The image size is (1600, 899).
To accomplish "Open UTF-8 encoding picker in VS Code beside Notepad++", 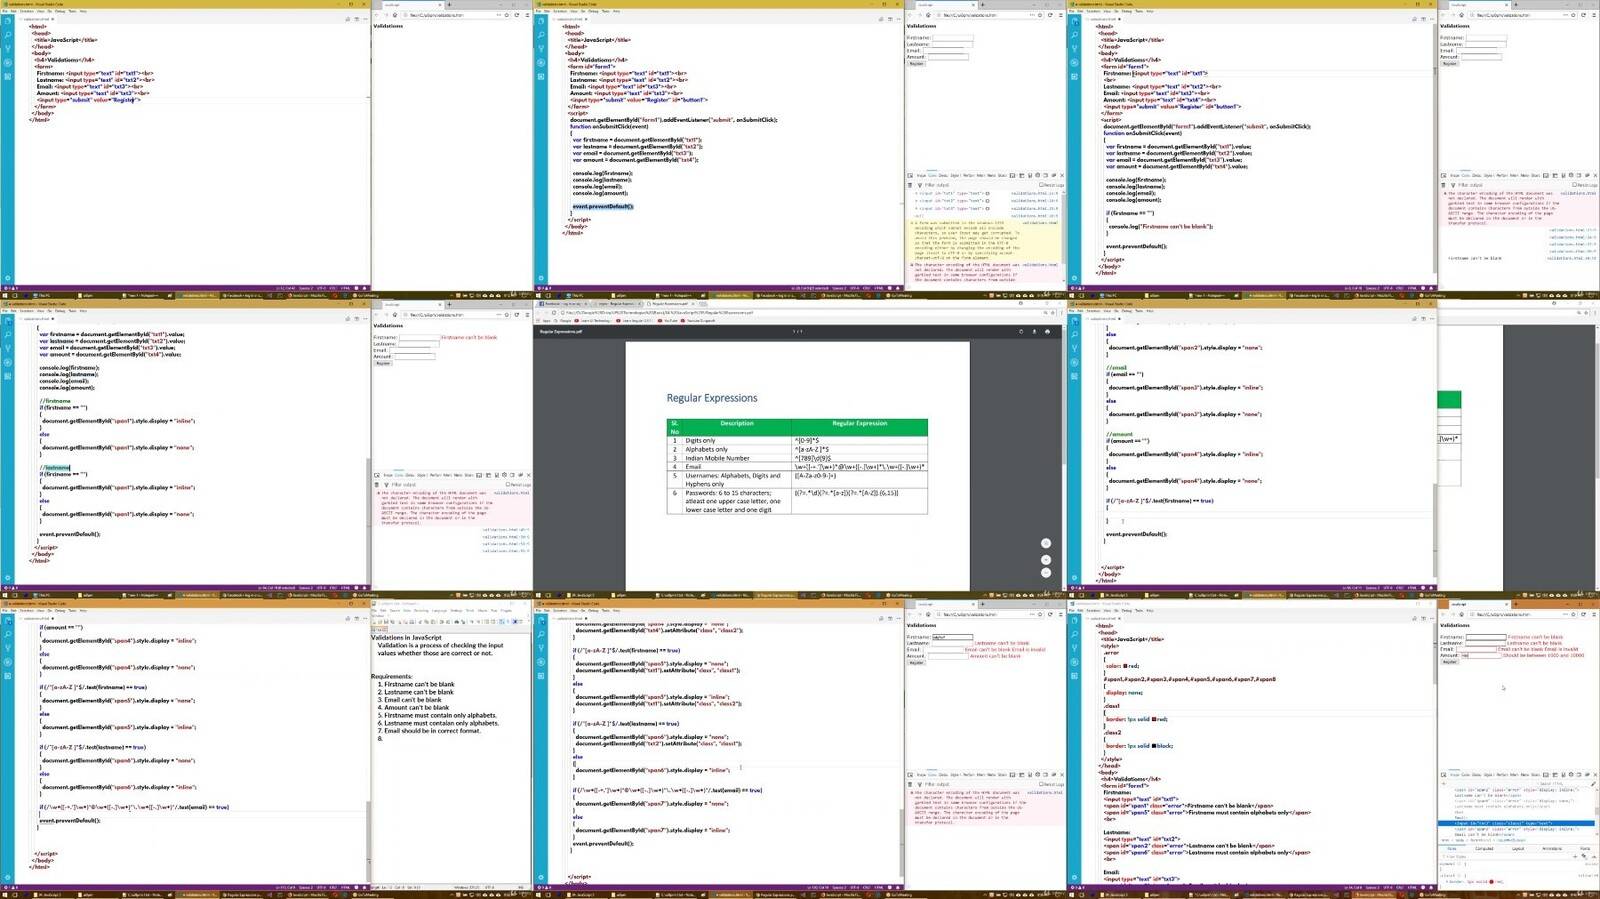I will click(x=322, y=887).
